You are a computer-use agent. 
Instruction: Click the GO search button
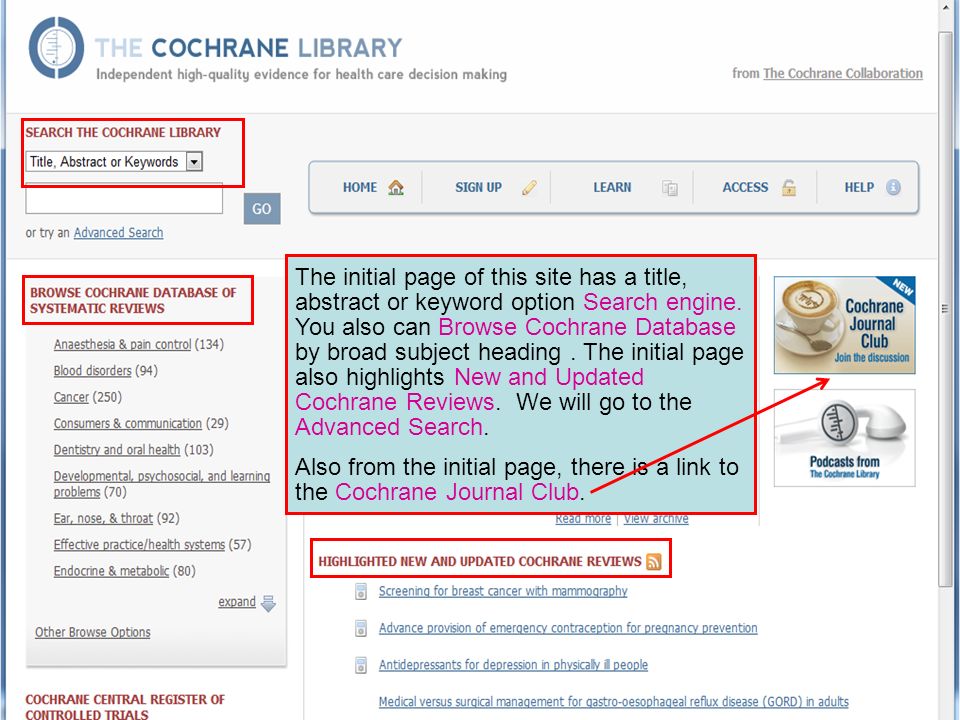click(x=262, y=209)
